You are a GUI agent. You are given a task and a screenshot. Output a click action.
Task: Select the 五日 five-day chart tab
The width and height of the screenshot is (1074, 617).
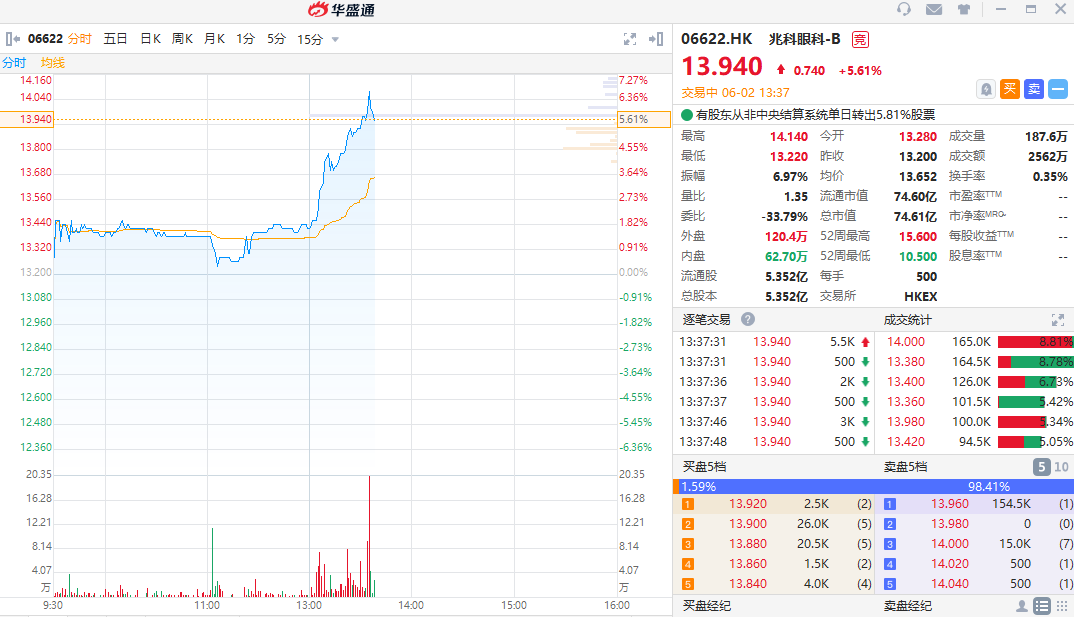point(115,39)
